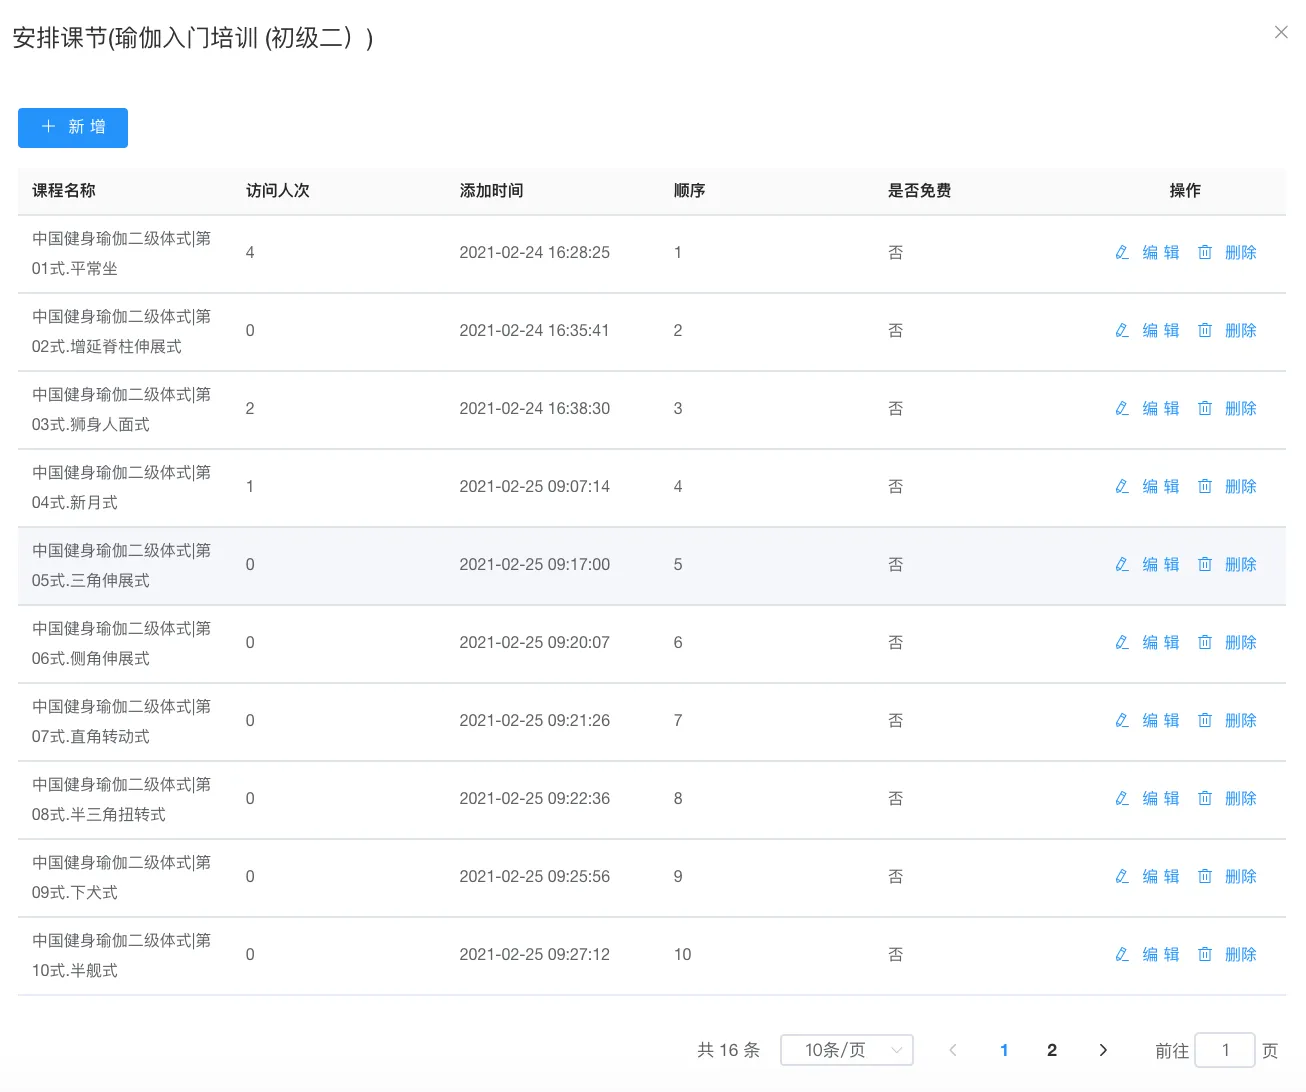Viewport: 1306px width, 1092px height.
Task: Click trash icon in 10式.半舰式 row
Action: tap(1205, 955)
